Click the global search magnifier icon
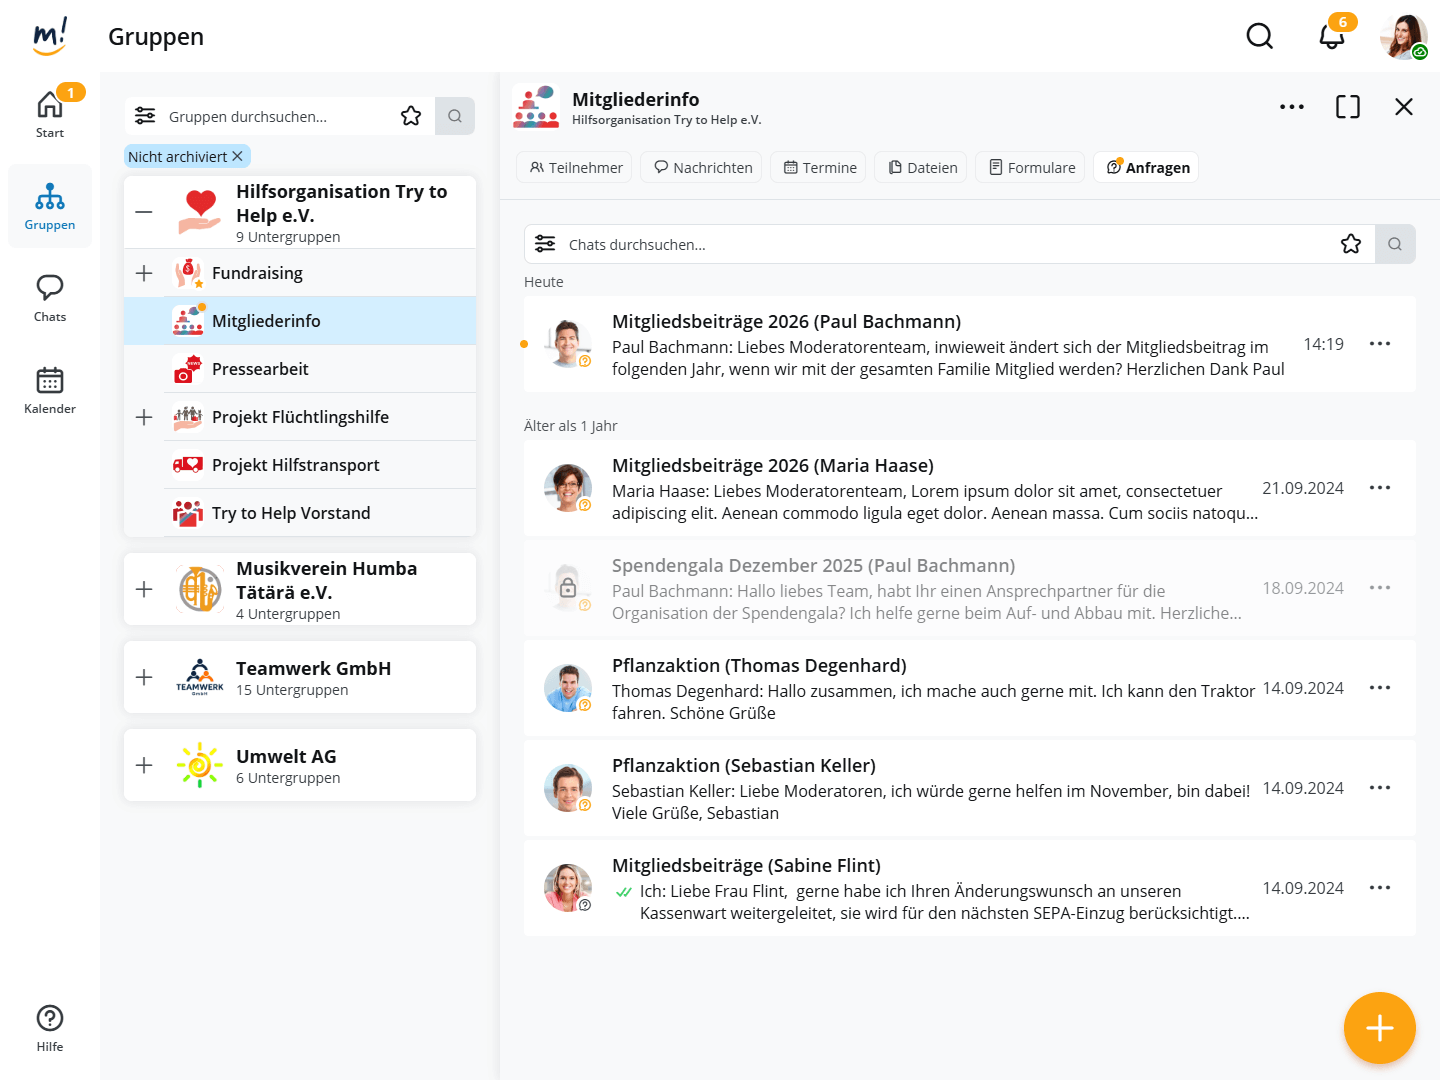The width and height of the screenshot is (1440, 1080). pyautogui.click(x=1259, y=36)
